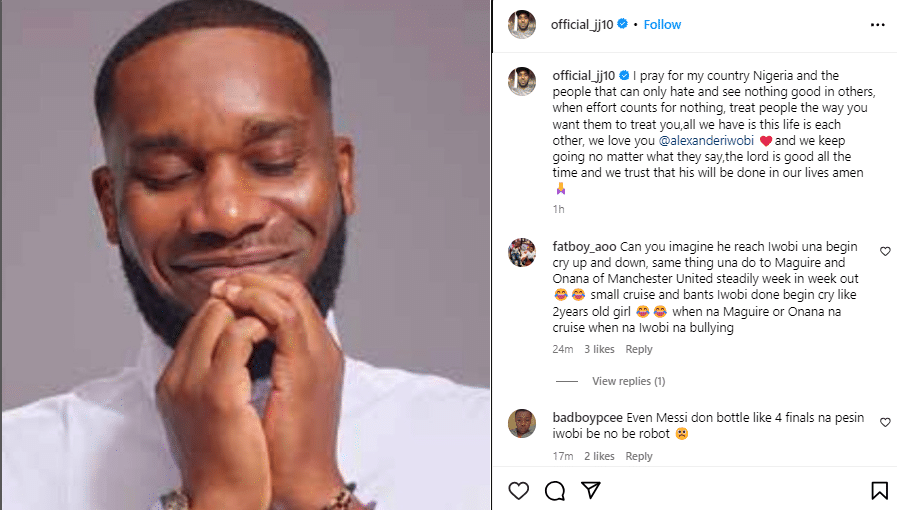
Task: Open badboypcee's profile avatar
Action: click(x=521, y=424)
